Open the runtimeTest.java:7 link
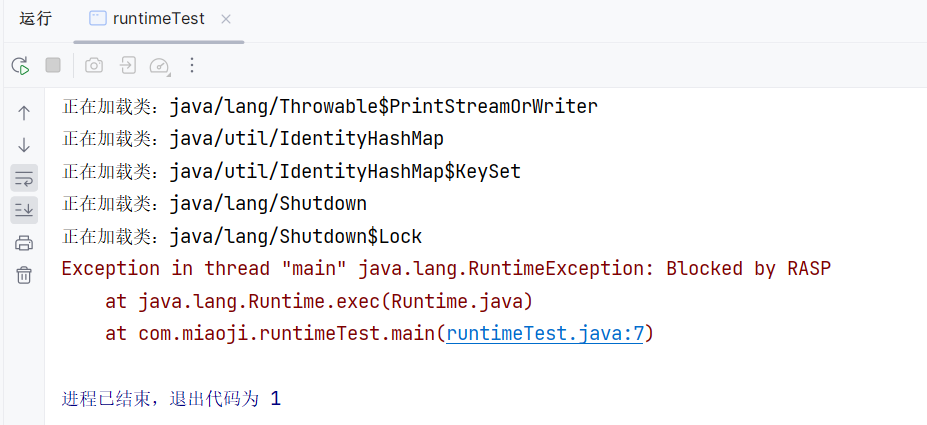927x425 pixels. coord(544,334)
